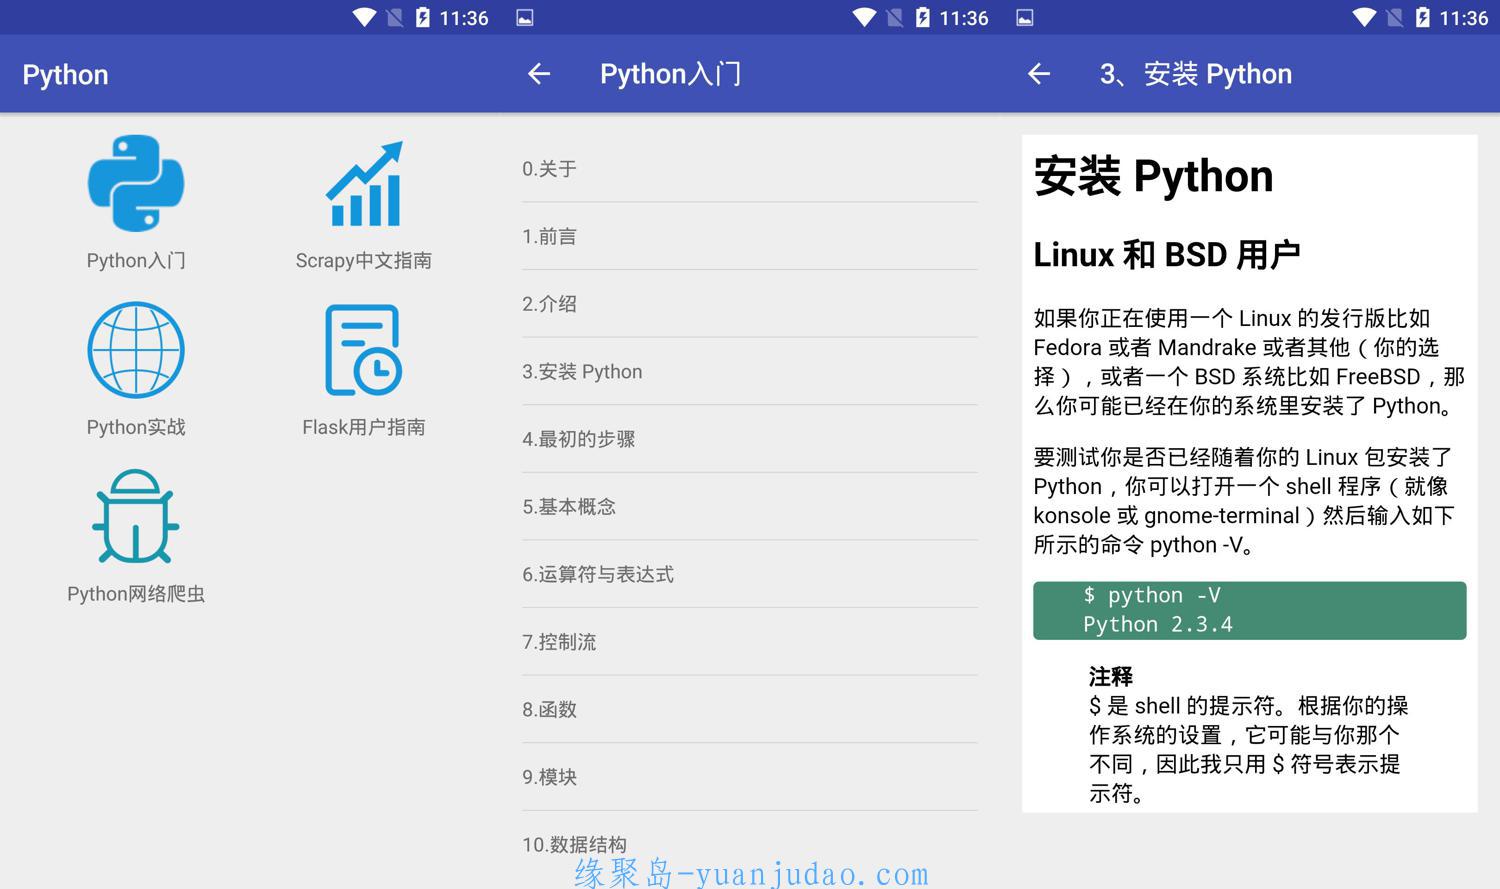
Task: Tap the 3、安装 Python app bar title
Action: coord(1196,74)
